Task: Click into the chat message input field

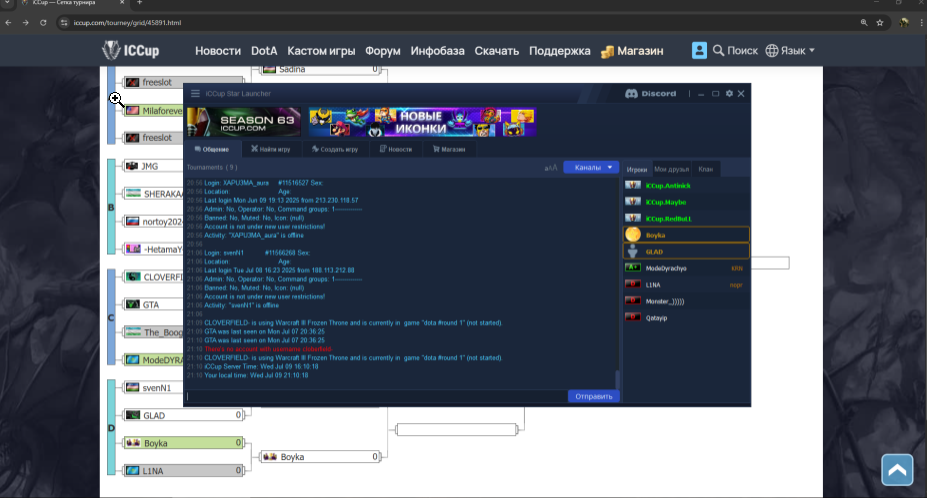Action: (x=376, y=396)
